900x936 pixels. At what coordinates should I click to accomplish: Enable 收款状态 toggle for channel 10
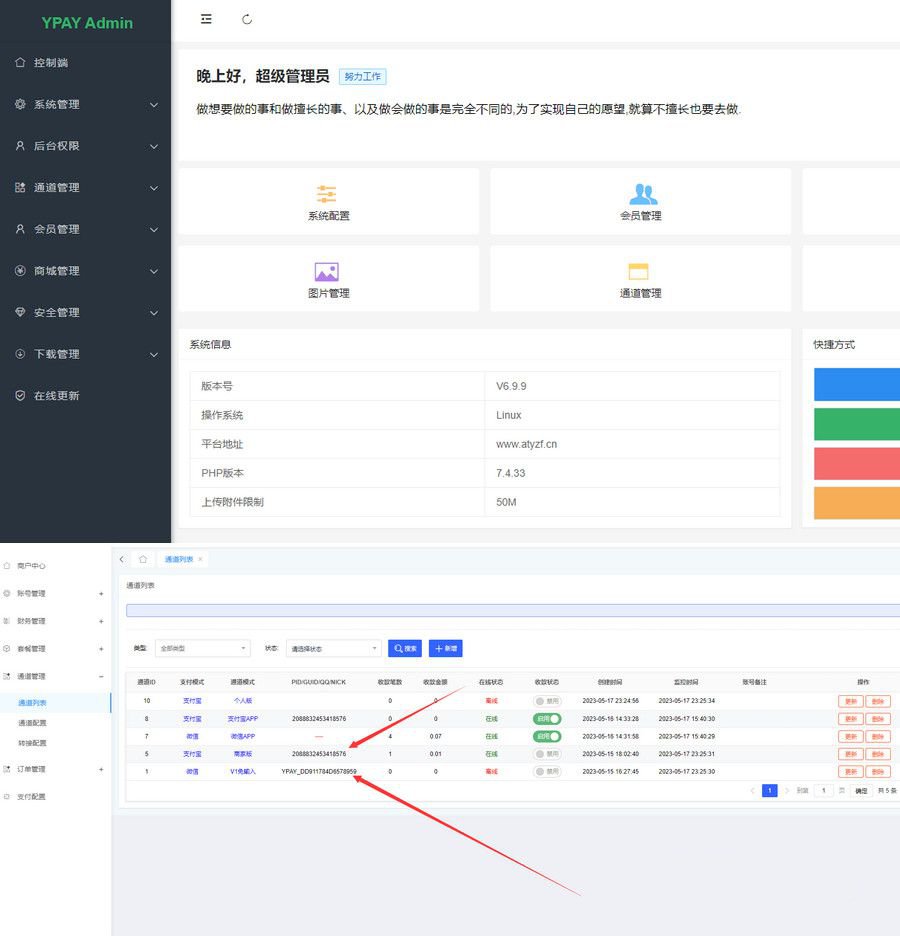coord(548,701)
